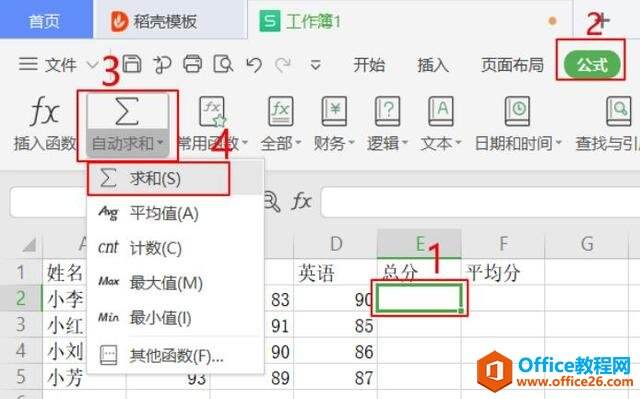The height and width of the screenshot is (399, 640).
Task: Click the 文本 functions icon
Action: (441, 111)
